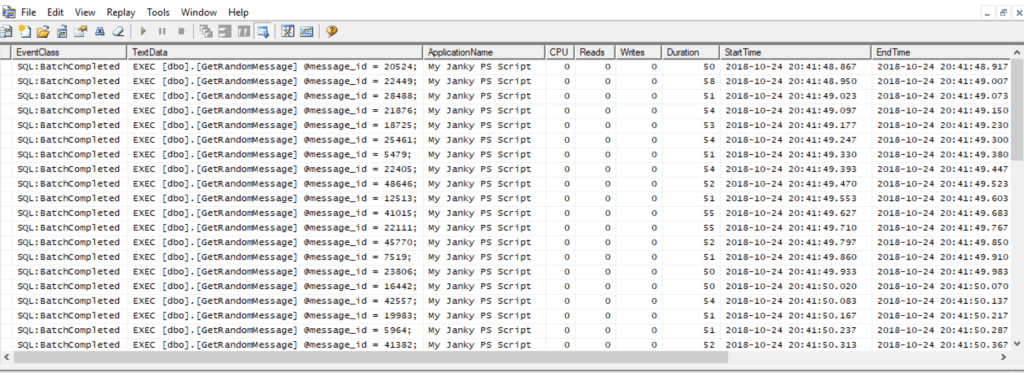Select the row with @message_id = 28488
Viewport: 1024px width, 373px height.
505,96
